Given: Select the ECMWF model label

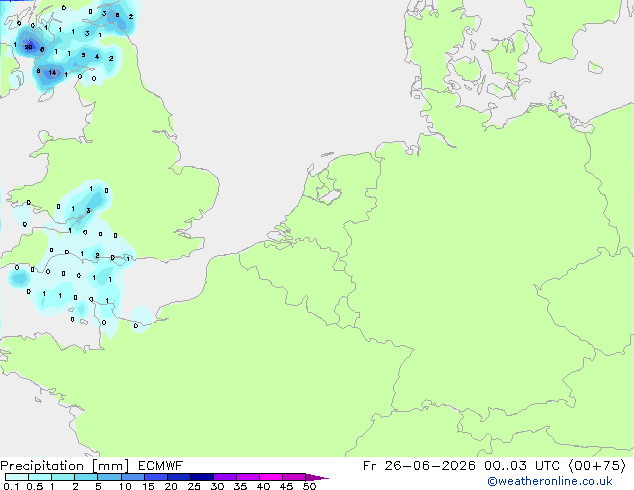Looking at the screenshot, I should click(x=161, y=466).
